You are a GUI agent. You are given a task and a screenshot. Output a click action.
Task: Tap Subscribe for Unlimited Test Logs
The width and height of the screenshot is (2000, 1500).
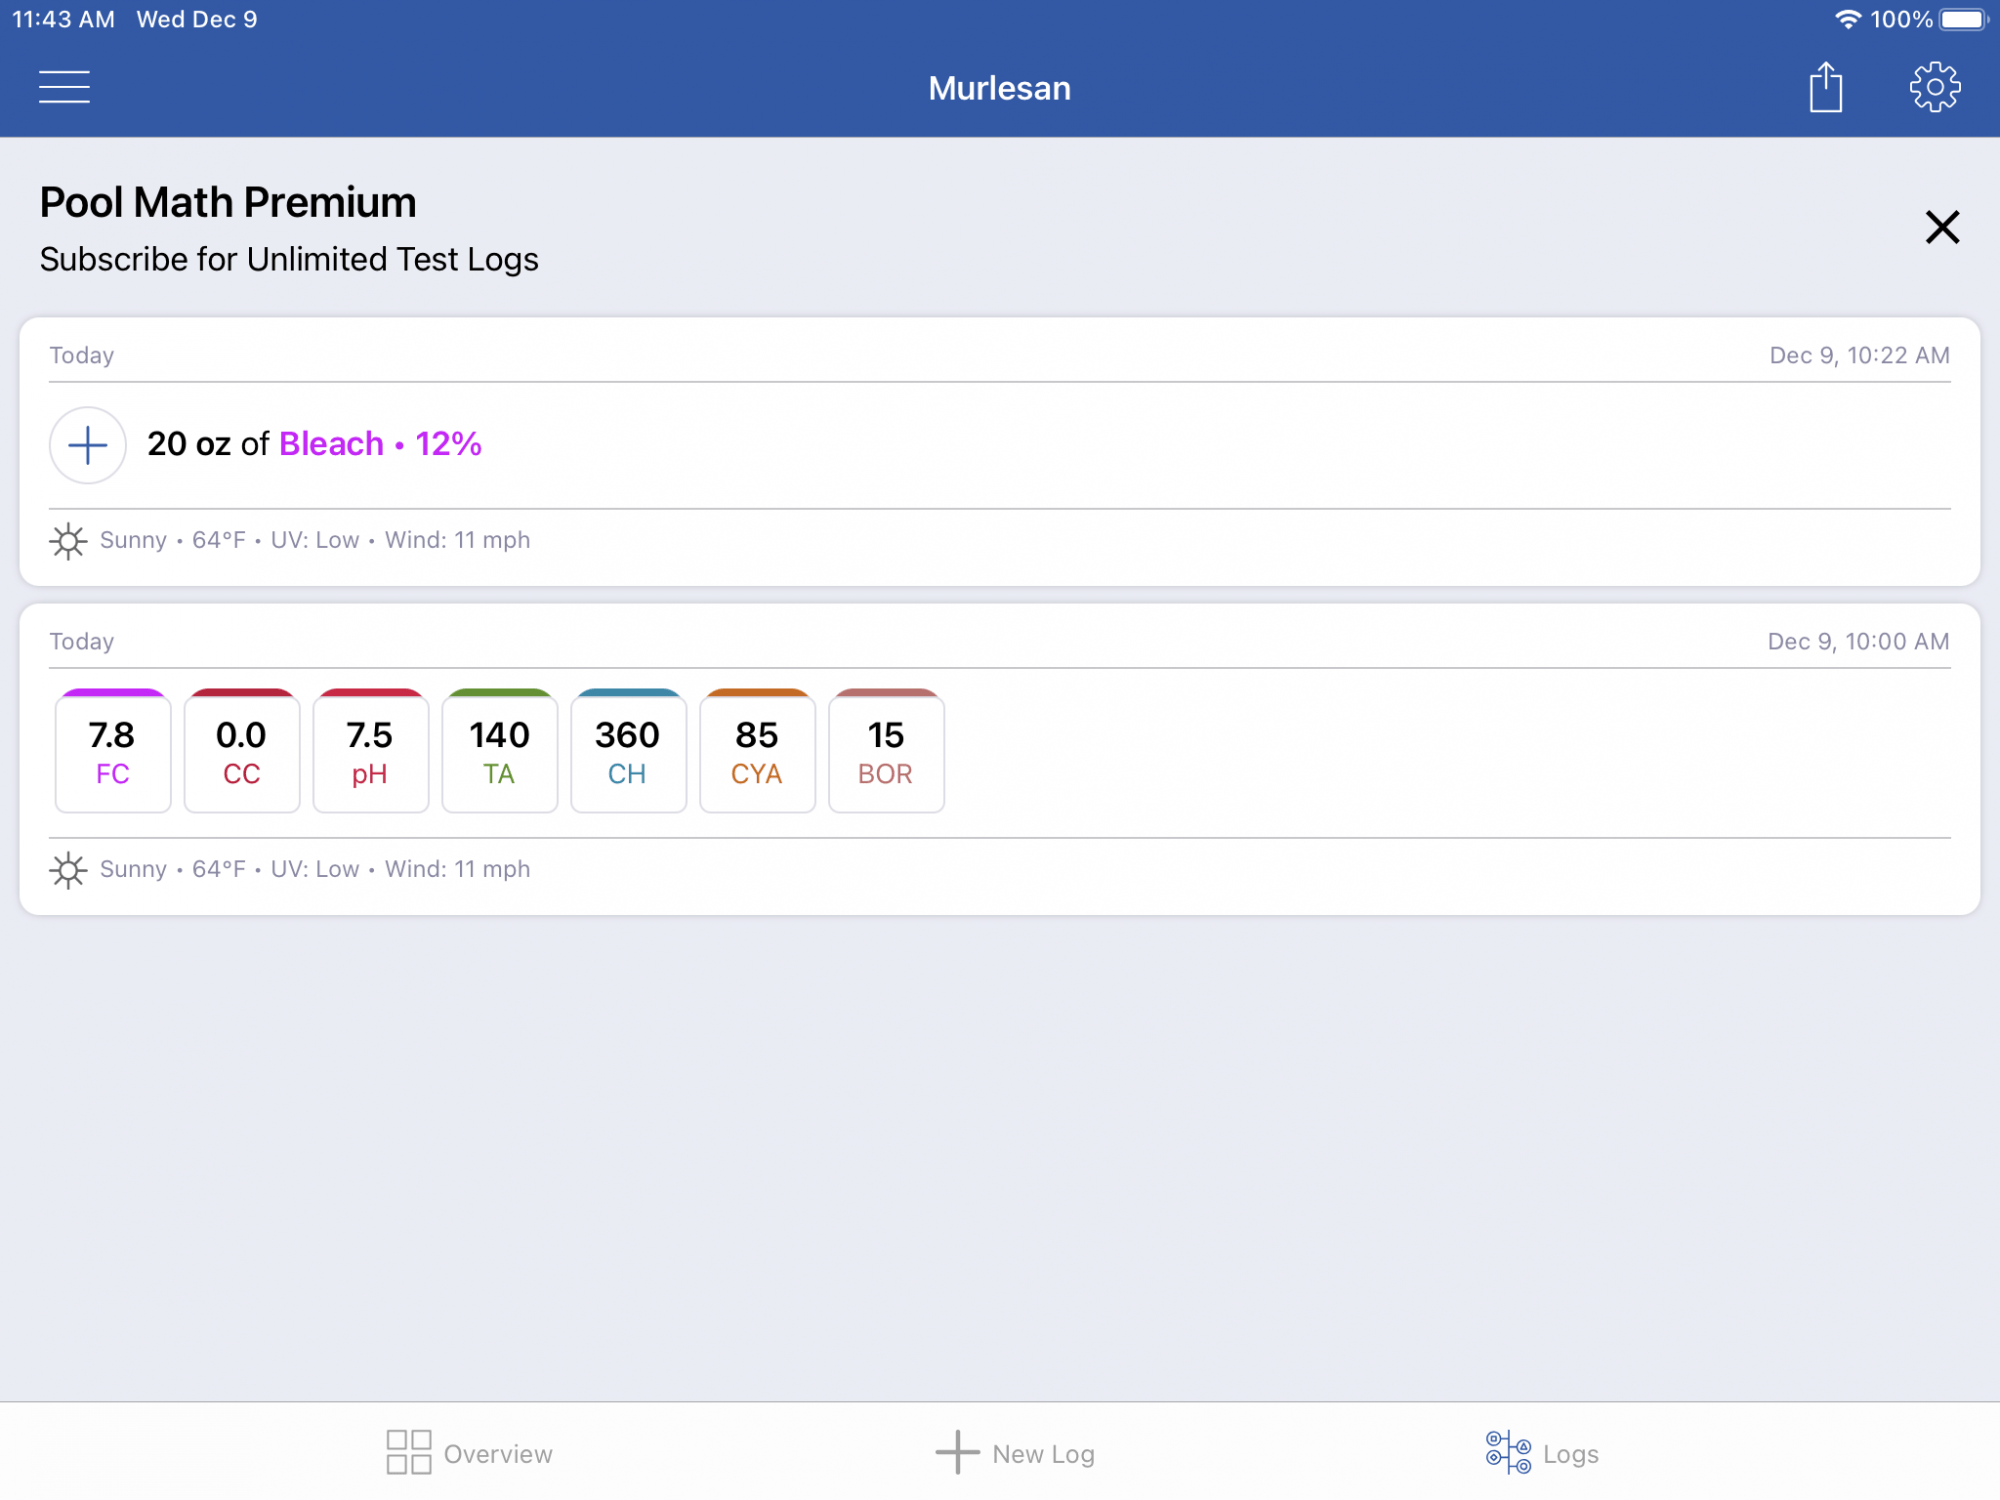pyautogui.click(x=289, y=259)
